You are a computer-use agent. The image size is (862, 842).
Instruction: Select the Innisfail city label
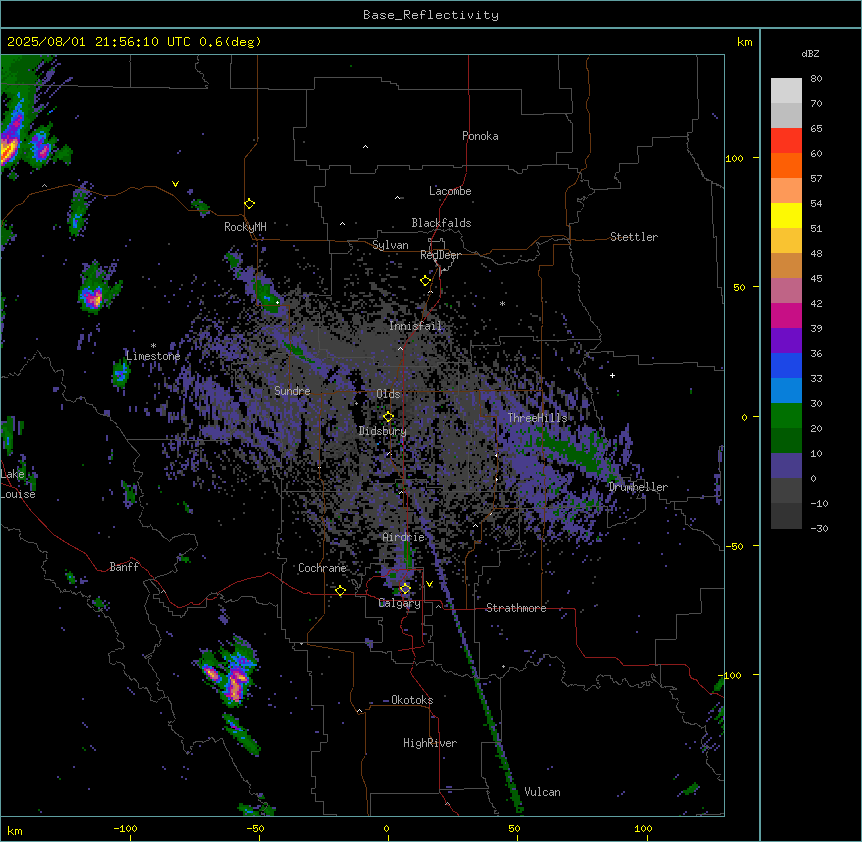[x=415, y=326]
